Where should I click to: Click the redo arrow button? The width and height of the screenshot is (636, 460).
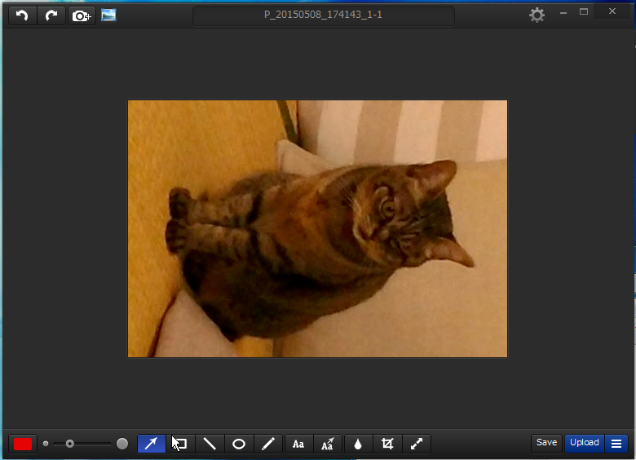click(x=51, y=16)
